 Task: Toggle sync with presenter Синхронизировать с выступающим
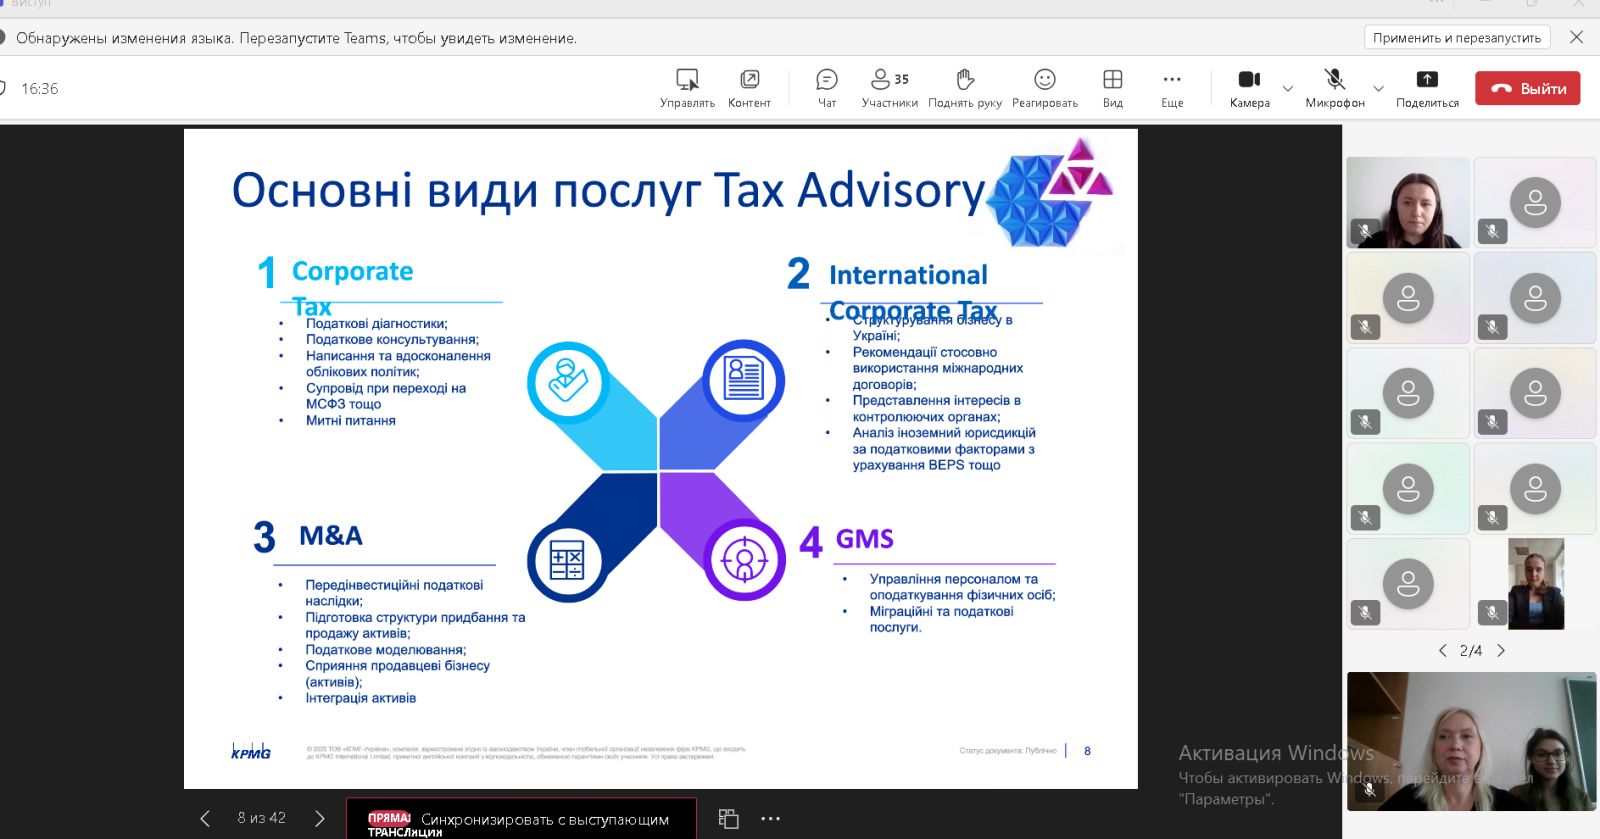[x=521, y=819]
